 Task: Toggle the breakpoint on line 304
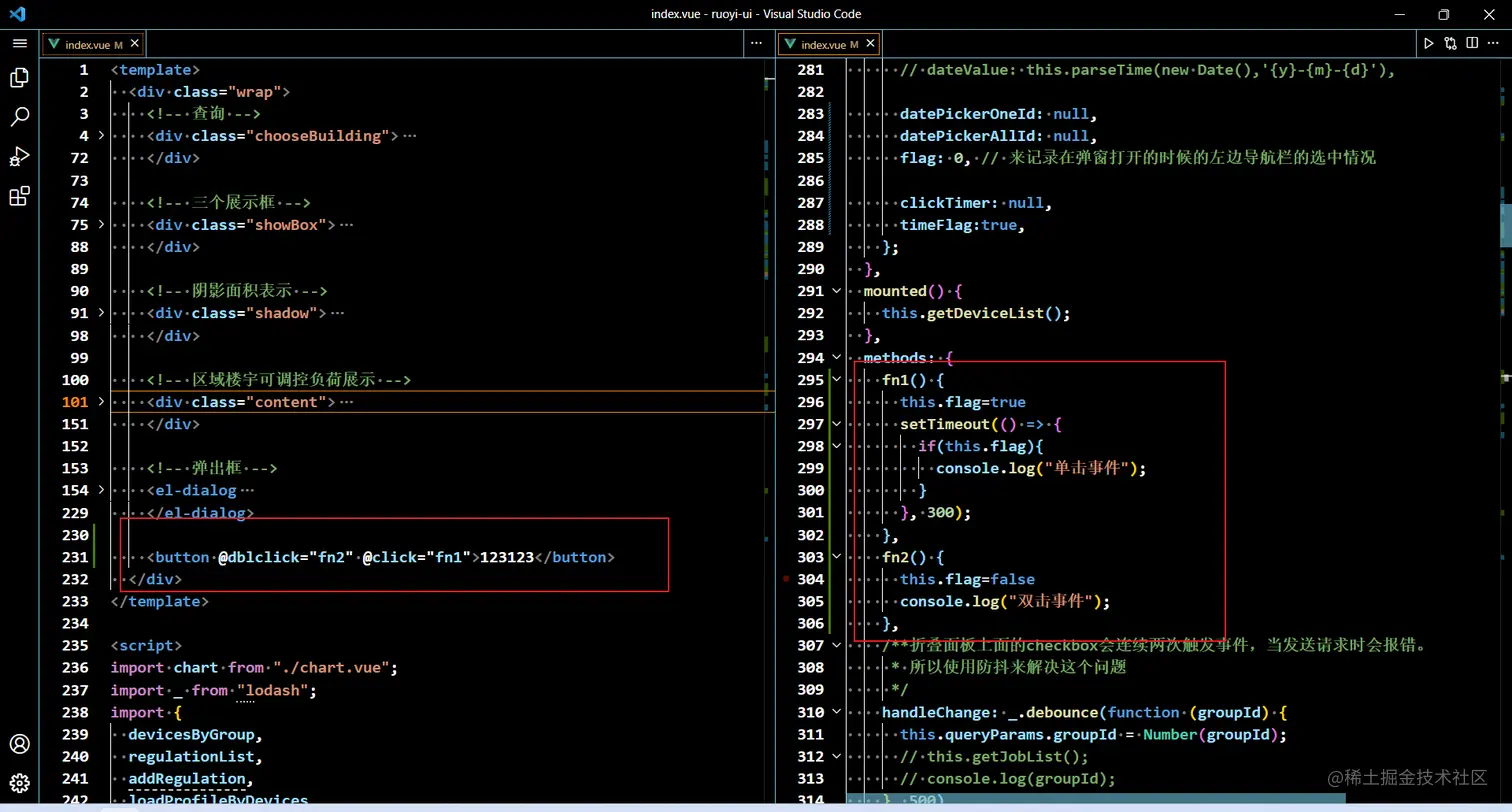pyautogui.click(x=787, y=579)
